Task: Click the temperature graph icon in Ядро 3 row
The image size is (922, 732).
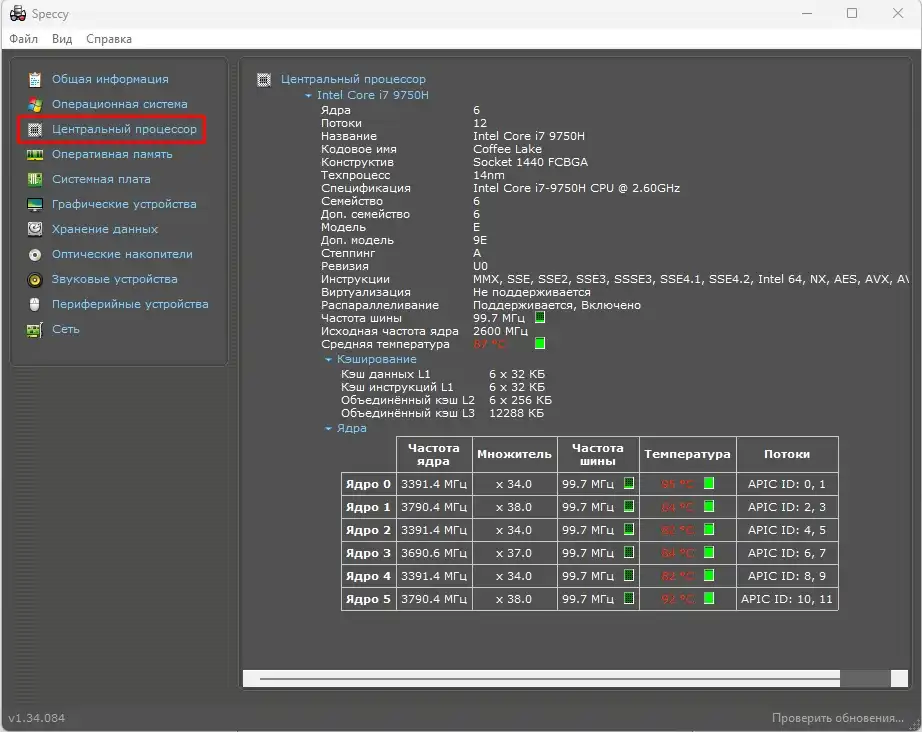Action: (709, 552)
